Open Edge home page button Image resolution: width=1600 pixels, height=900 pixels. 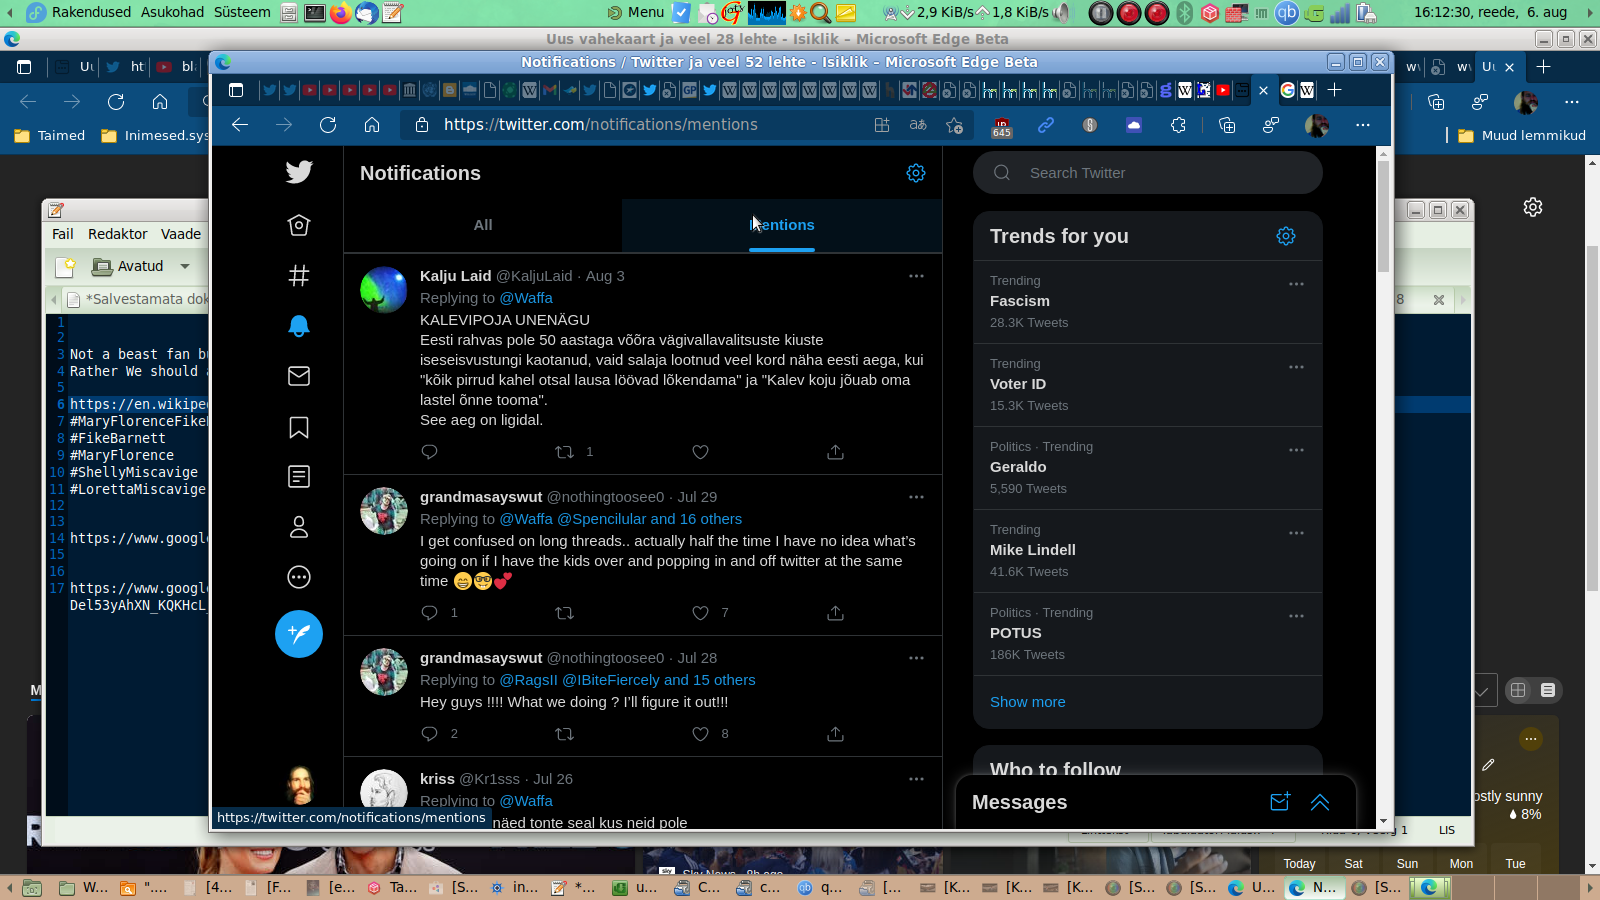tap(372, 125)
